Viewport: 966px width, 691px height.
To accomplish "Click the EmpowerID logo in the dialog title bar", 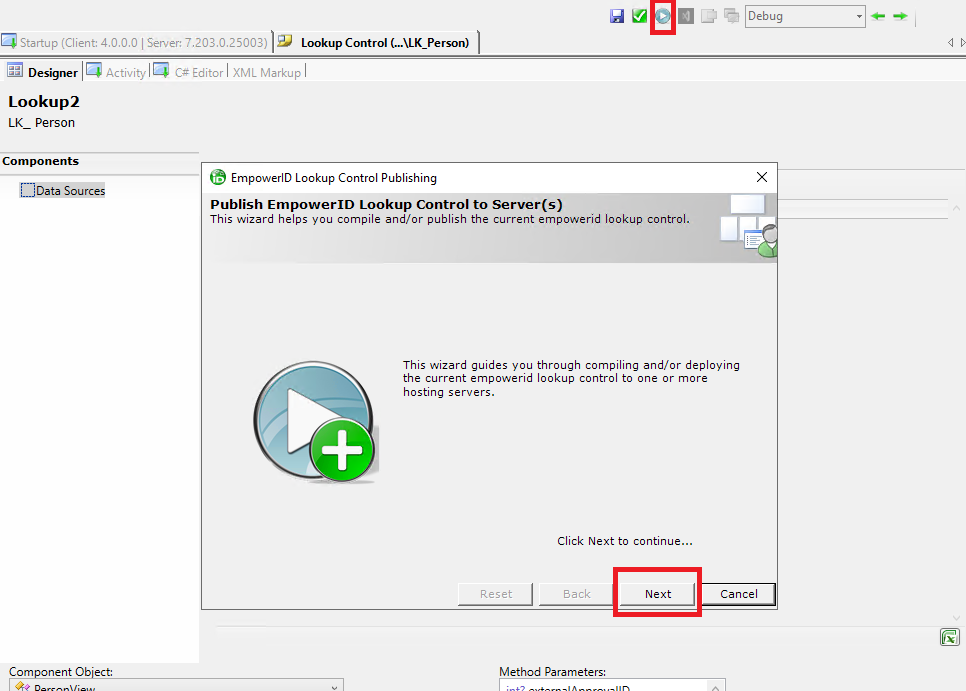I will (x=217, y=177).
